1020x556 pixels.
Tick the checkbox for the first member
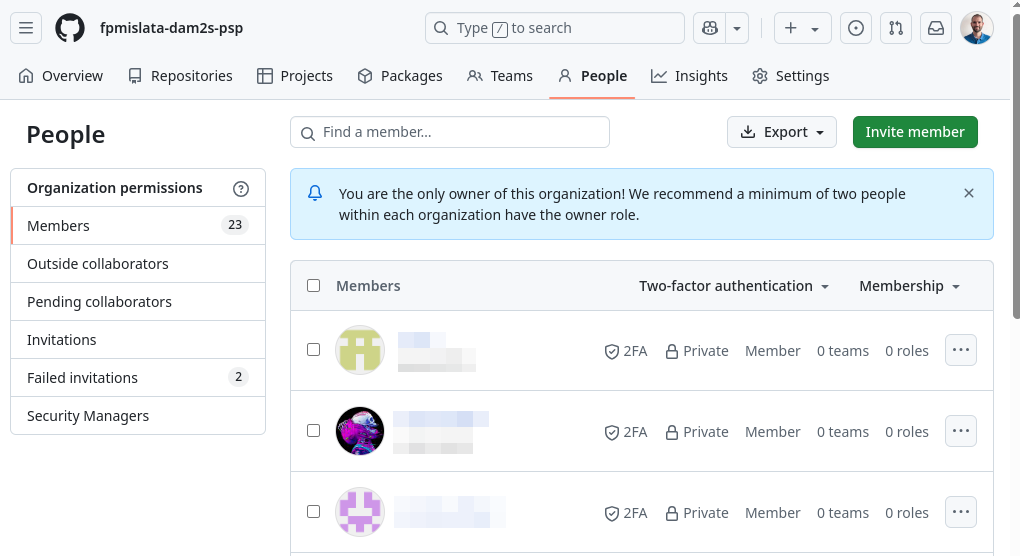tap(314, 350)
